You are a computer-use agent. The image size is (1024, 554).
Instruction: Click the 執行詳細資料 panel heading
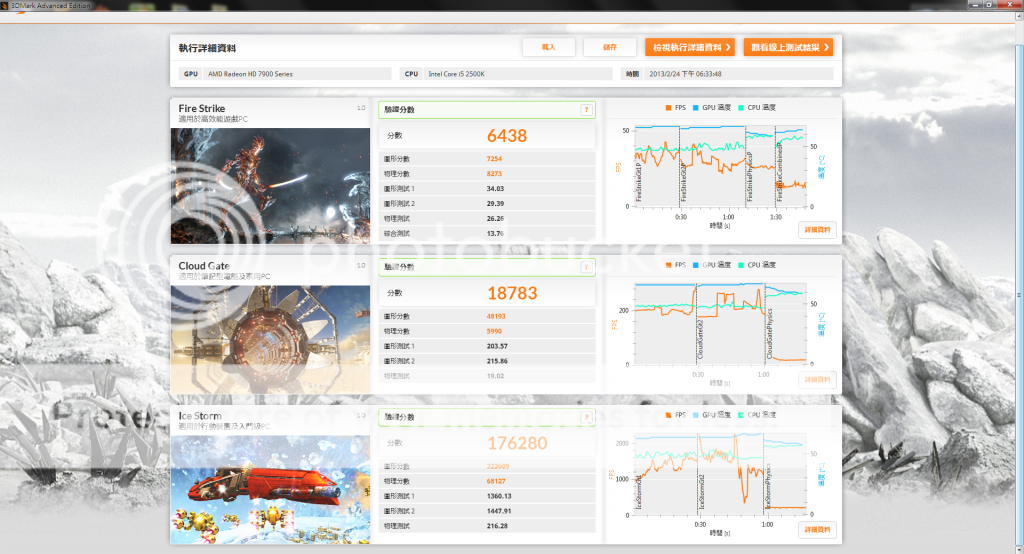point(207,48)
